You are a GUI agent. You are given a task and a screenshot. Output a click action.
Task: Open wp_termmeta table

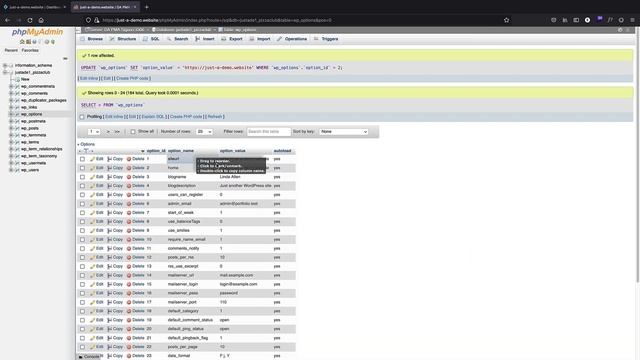[33, 135]
